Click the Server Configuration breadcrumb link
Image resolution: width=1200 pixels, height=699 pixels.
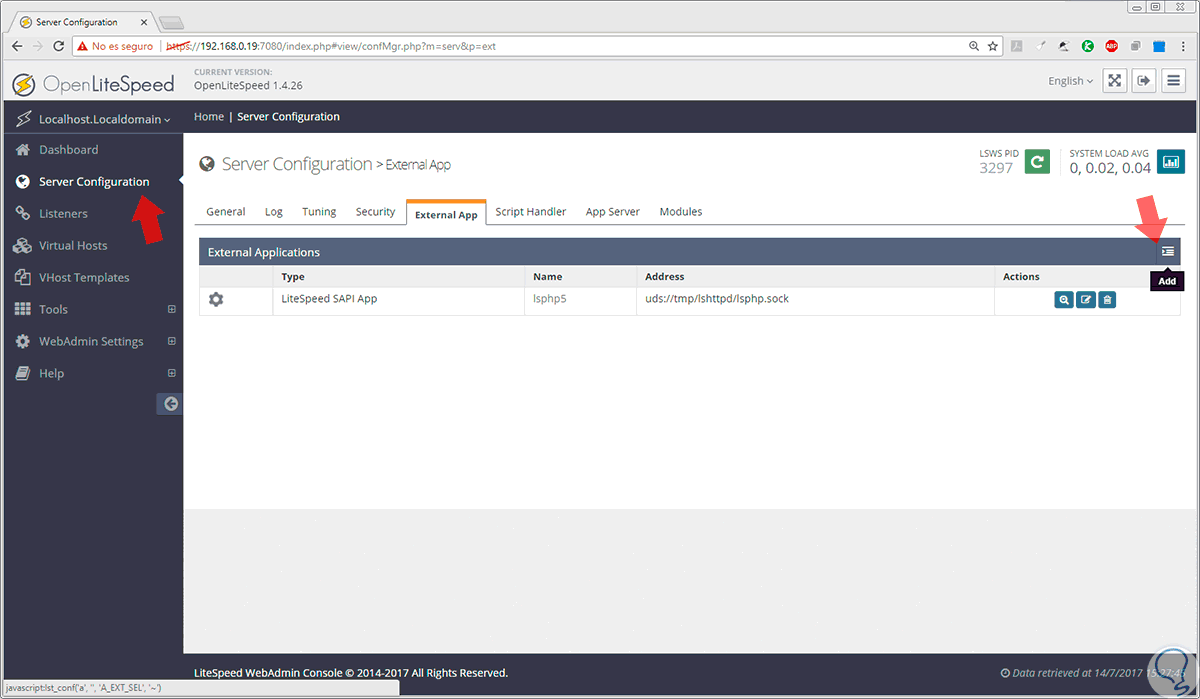[288, 117]
